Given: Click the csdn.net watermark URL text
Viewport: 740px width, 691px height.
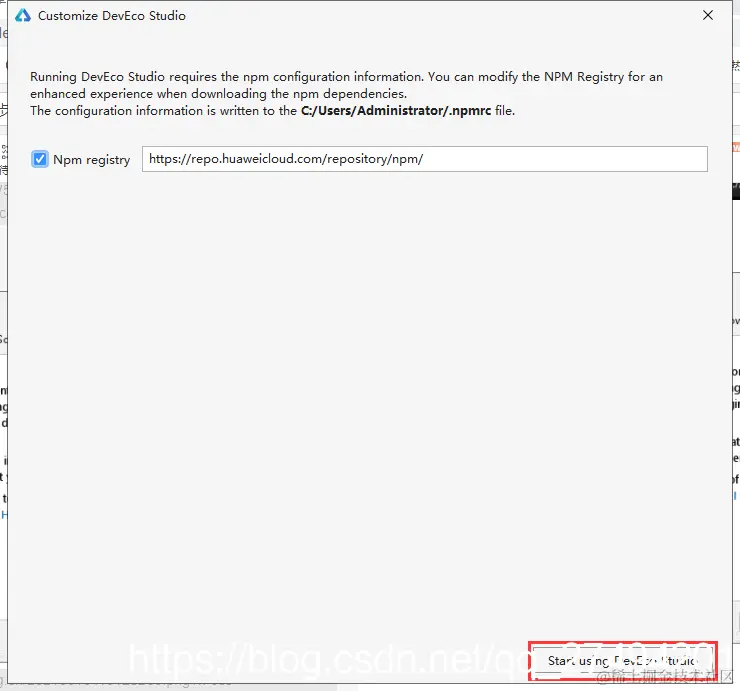Looking at the screenshot, I should pyautogui.click(x=330, y=659).
